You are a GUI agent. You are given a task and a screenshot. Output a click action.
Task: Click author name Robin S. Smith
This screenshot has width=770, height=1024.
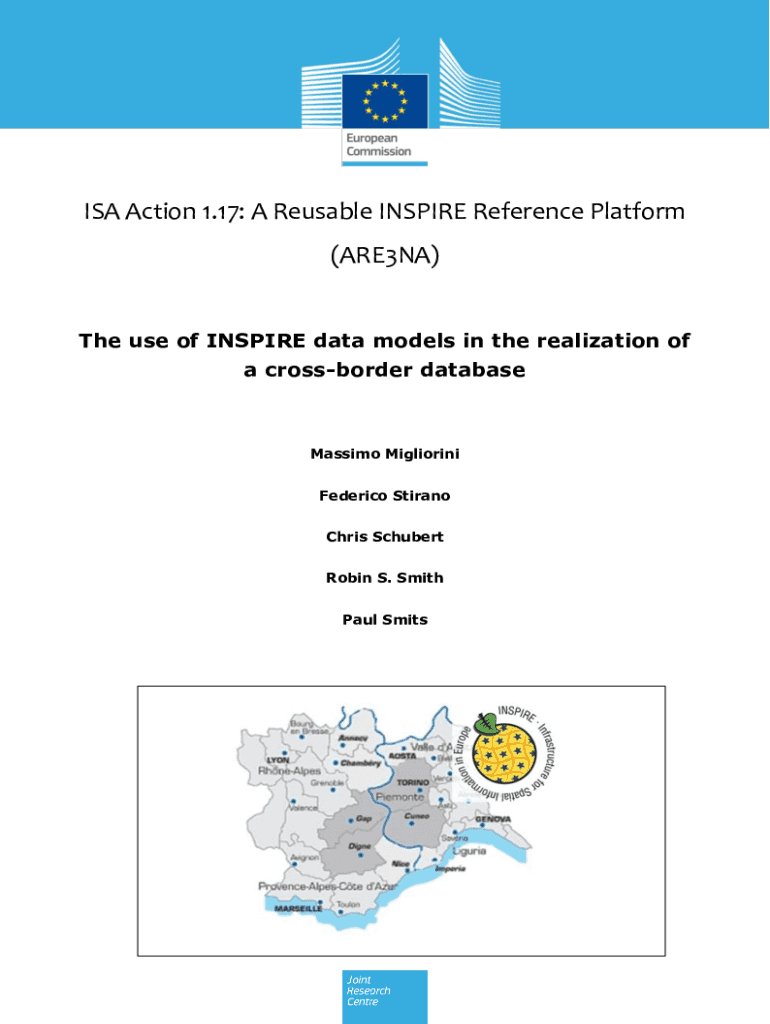tap(384, 578)
